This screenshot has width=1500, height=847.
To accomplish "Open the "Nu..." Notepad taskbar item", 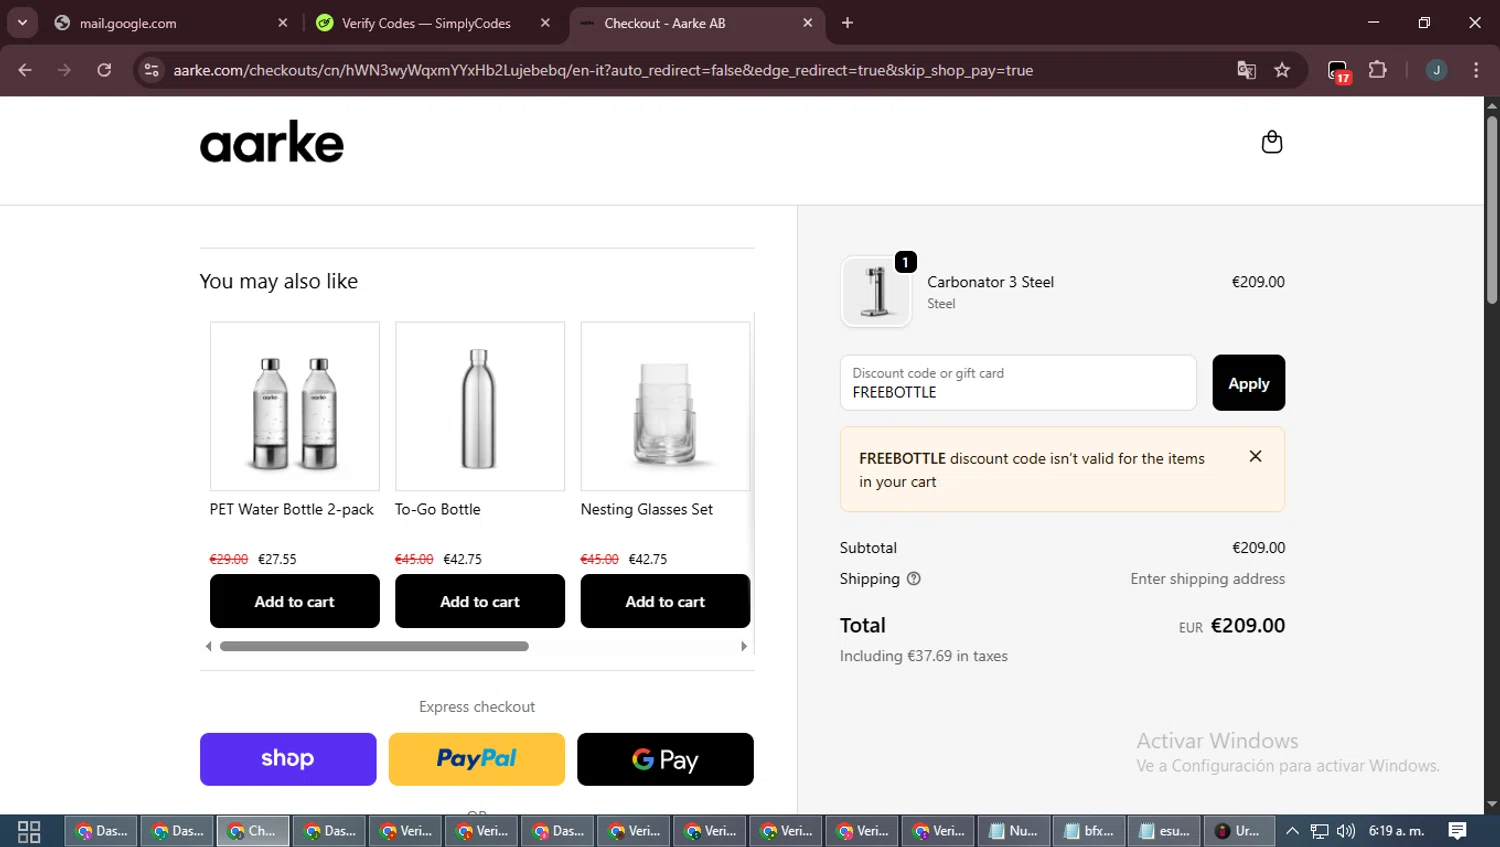I will [x=1014, y=831].
